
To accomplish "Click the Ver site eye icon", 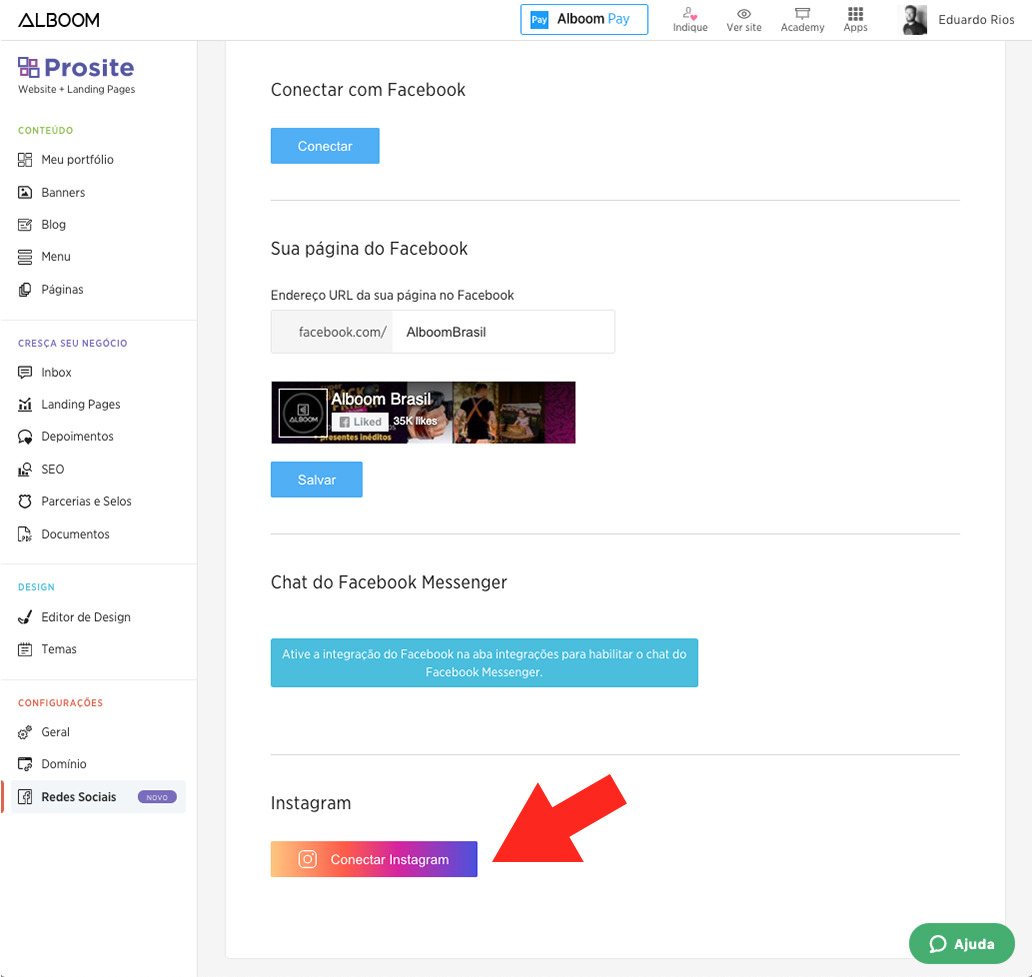I will coord(743,15).
